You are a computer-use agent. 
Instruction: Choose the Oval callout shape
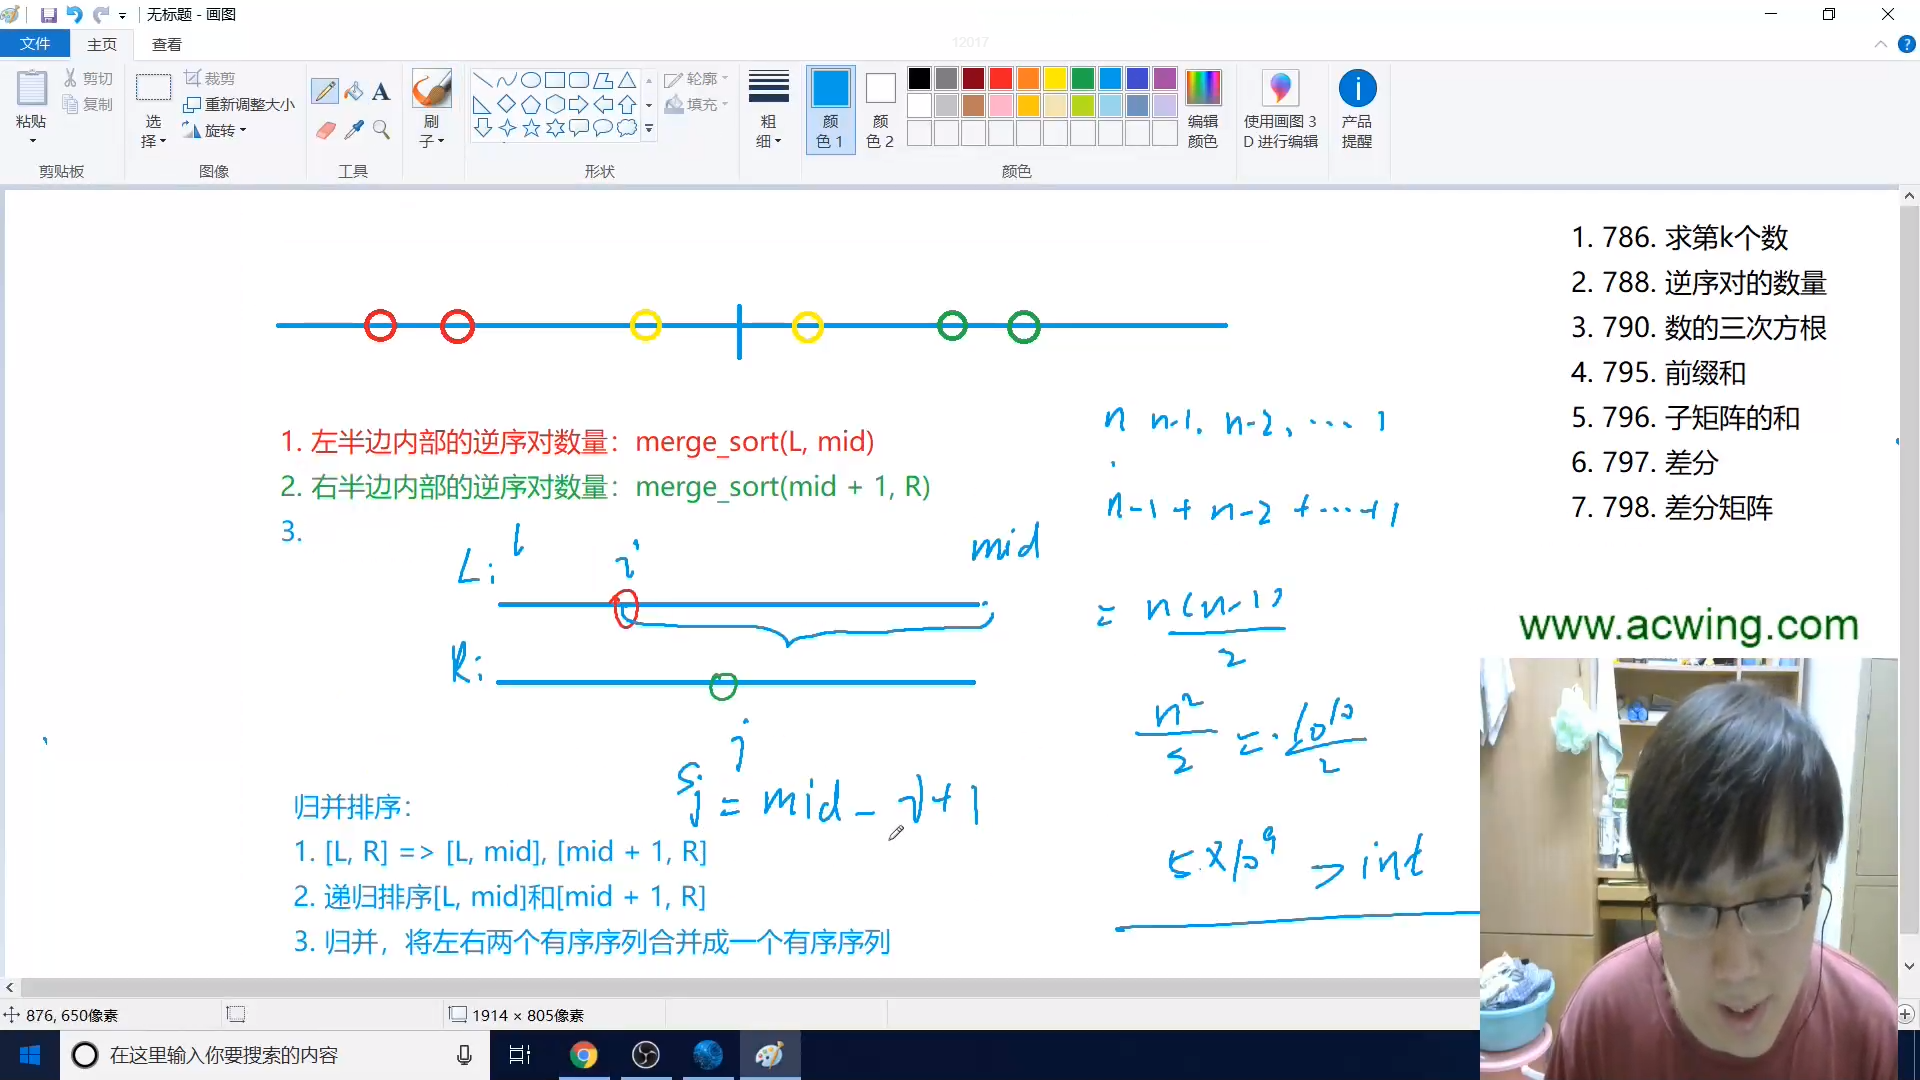(x=602, y=128)
